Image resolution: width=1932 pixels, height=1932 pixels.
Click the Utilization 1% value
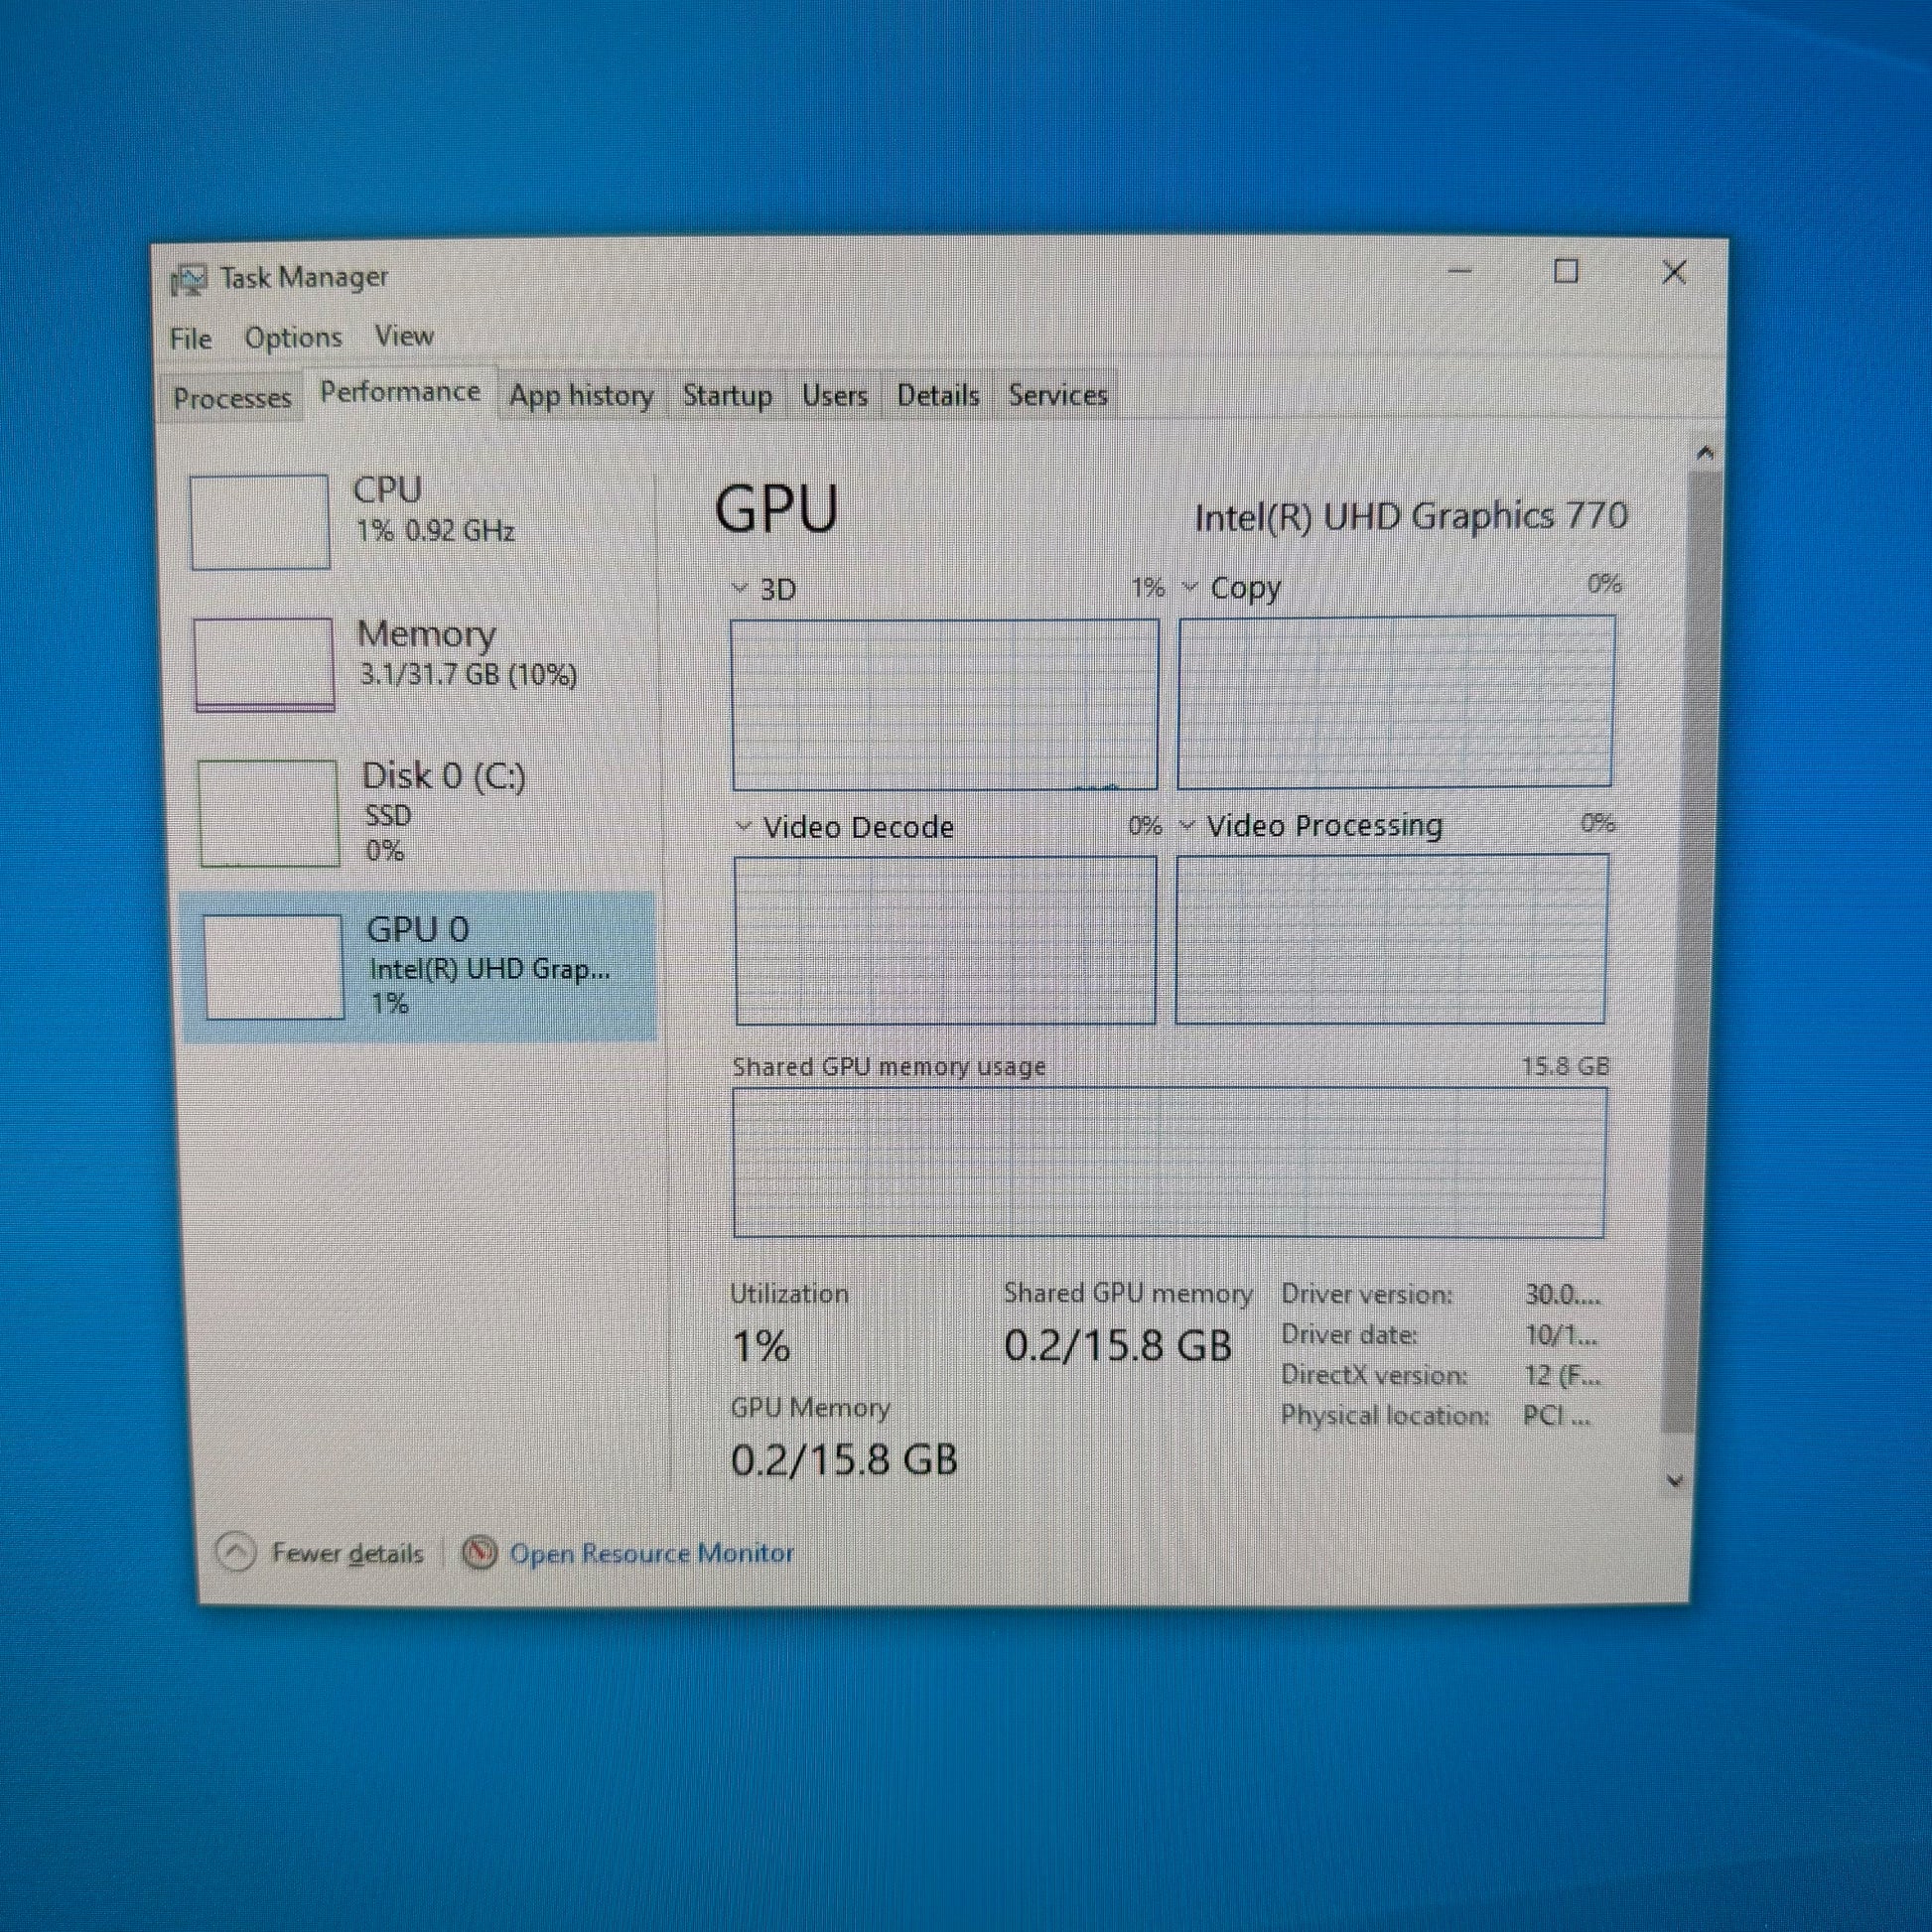[761, 1346]
